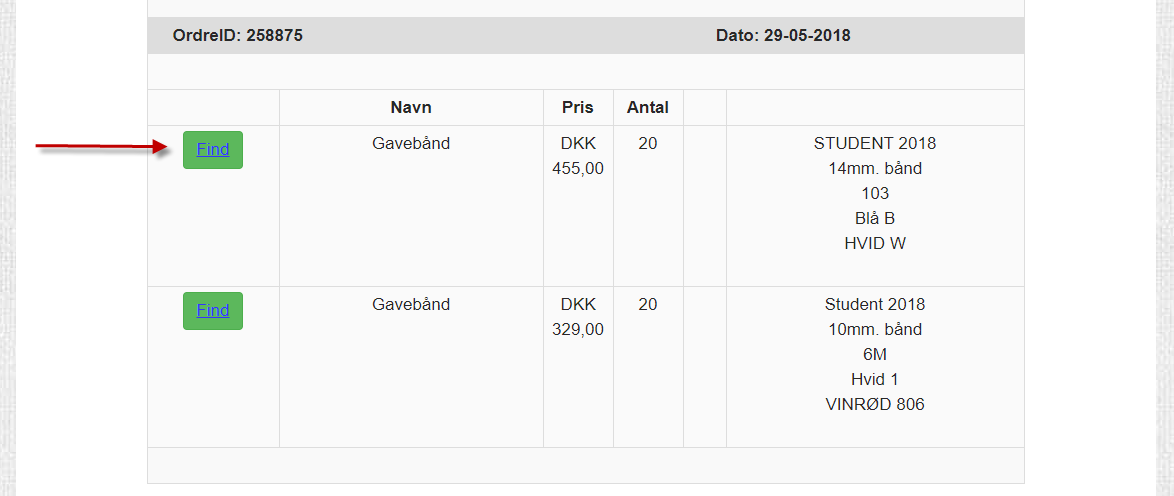Select the second Gavebånd product name
Image resolution: width=1174 pixels, height=496 pixels.
pos(411,304)
